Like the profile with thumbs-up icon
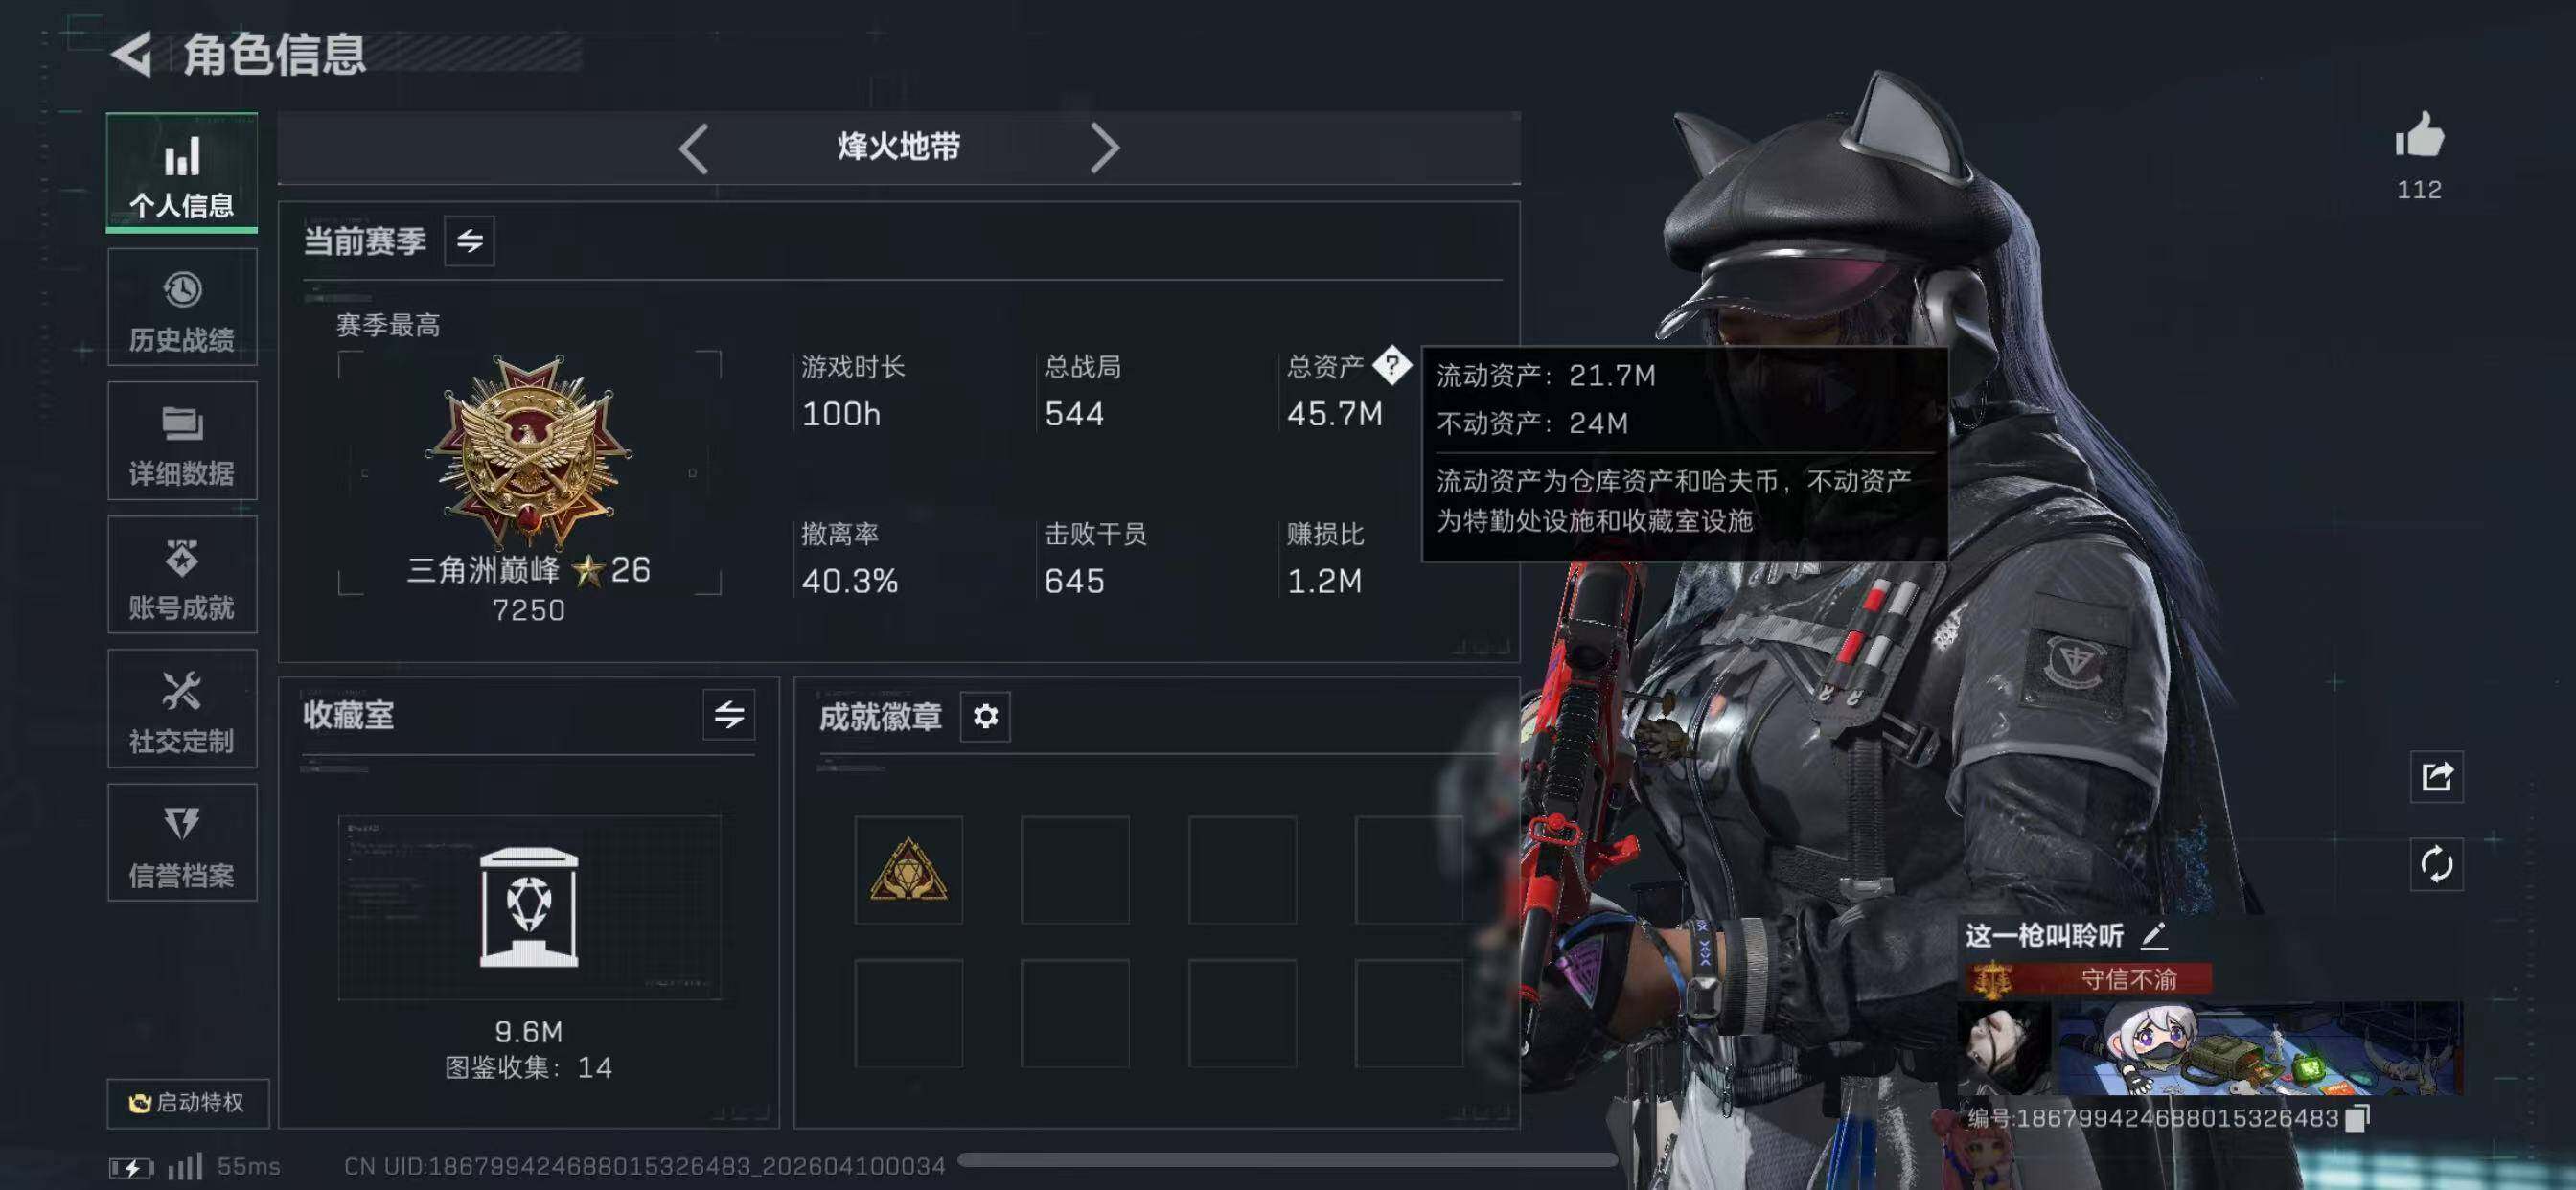The height and width of the screenshot is (1190, 2576). point(2419,135)
